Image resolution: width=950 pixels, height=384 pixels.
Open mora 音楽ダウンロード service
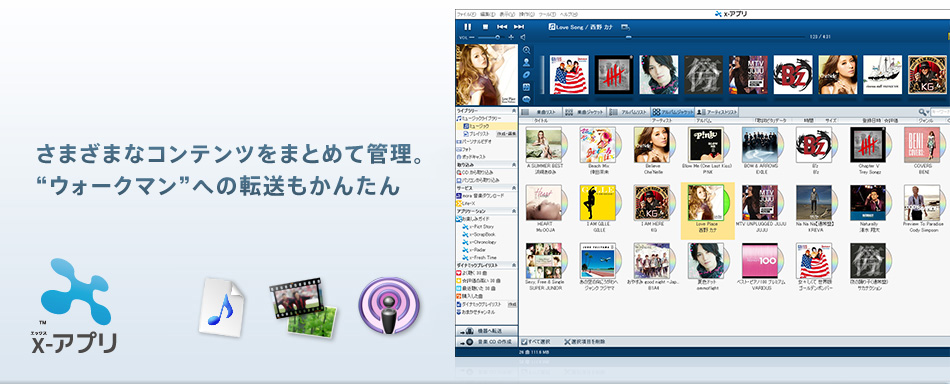coord(479,196)
